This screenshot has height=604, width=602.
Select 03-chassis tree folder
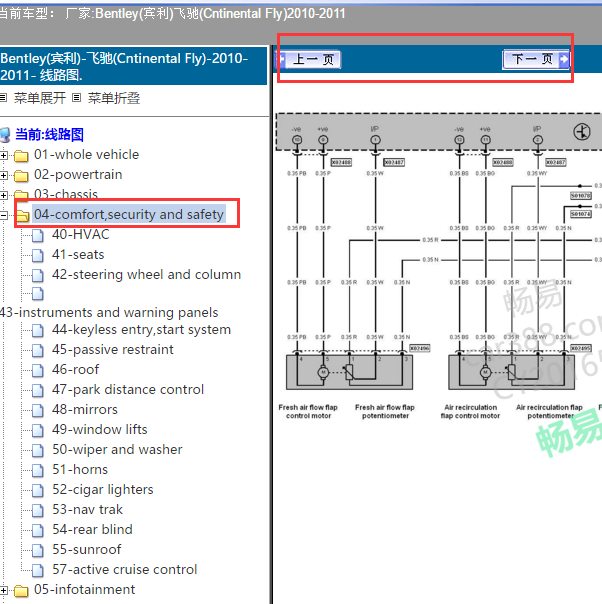(66, 194)
